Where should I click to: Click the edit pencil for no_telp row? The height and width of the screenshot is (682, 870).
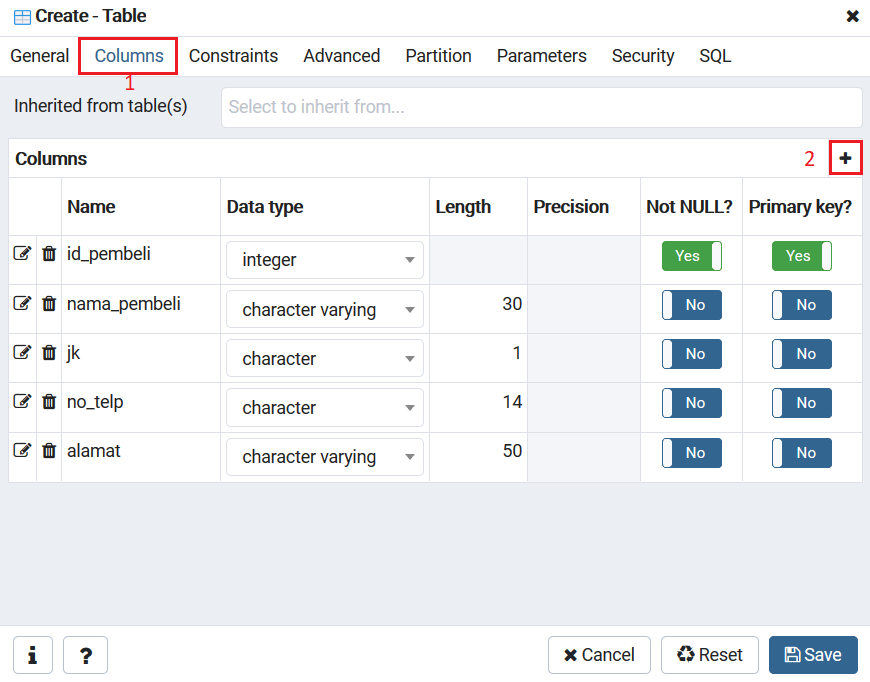click(22, 400)
